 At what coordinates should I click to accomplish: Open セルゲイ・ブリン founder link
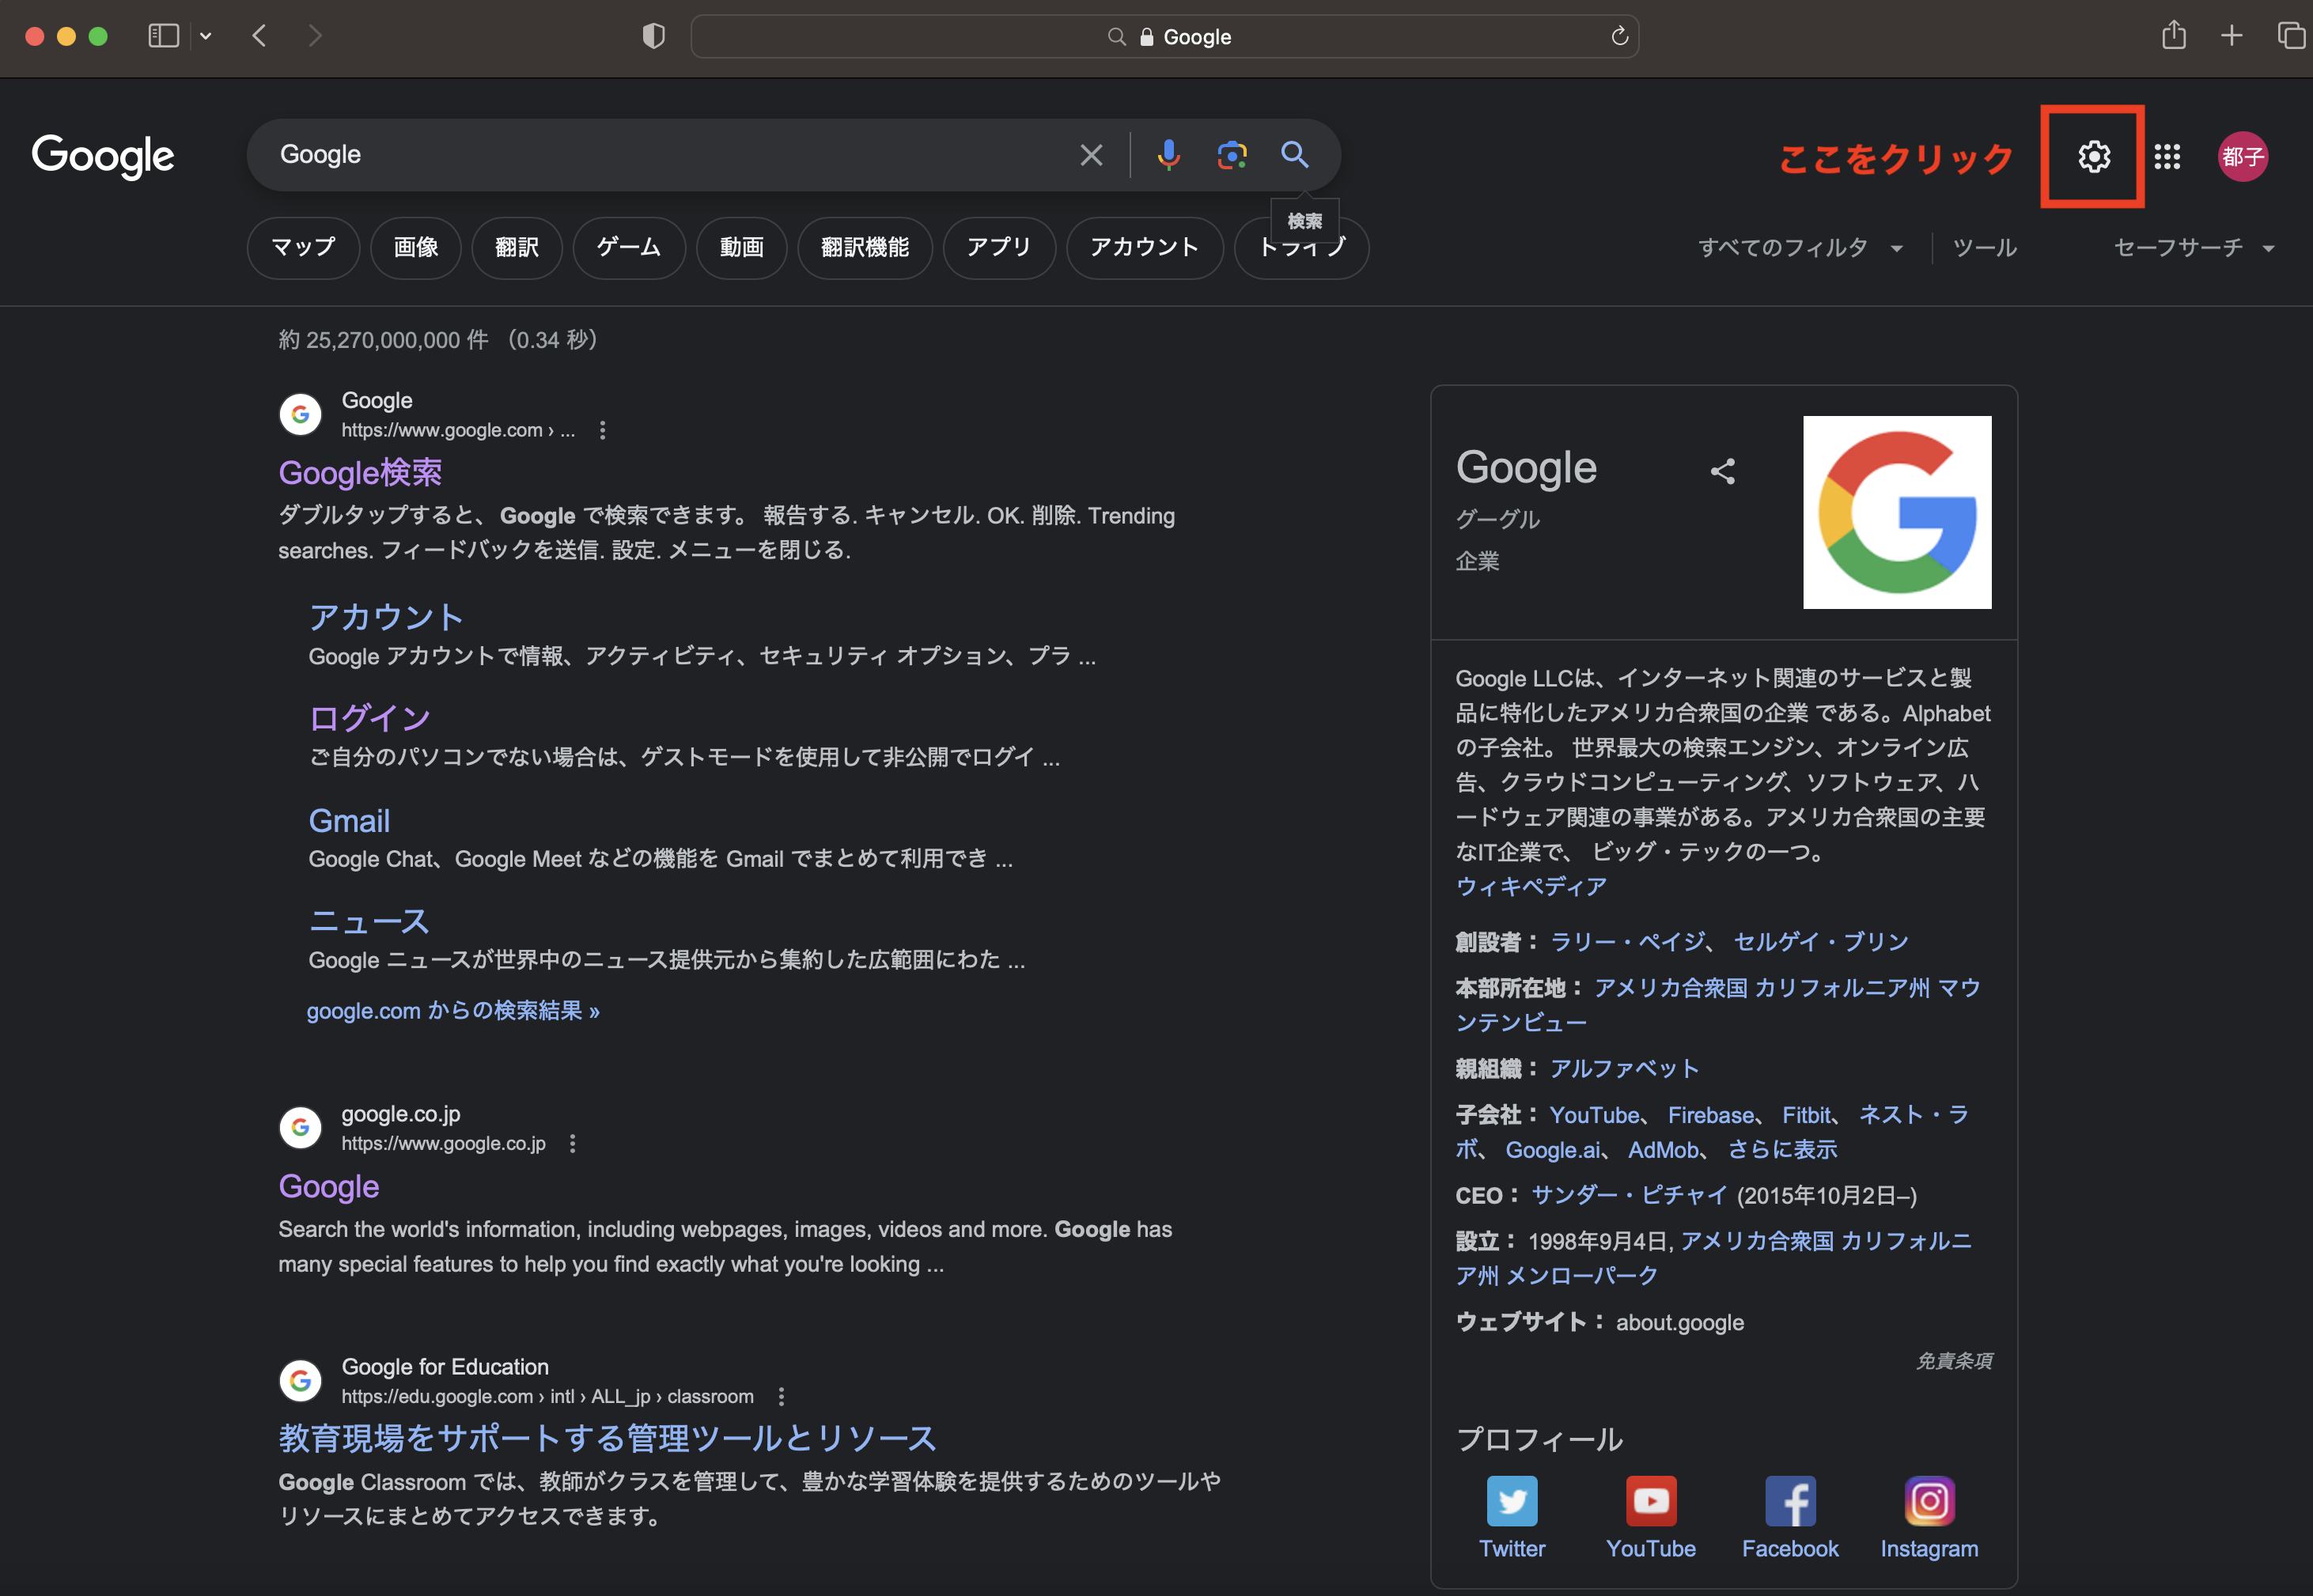pos(1820,941)
